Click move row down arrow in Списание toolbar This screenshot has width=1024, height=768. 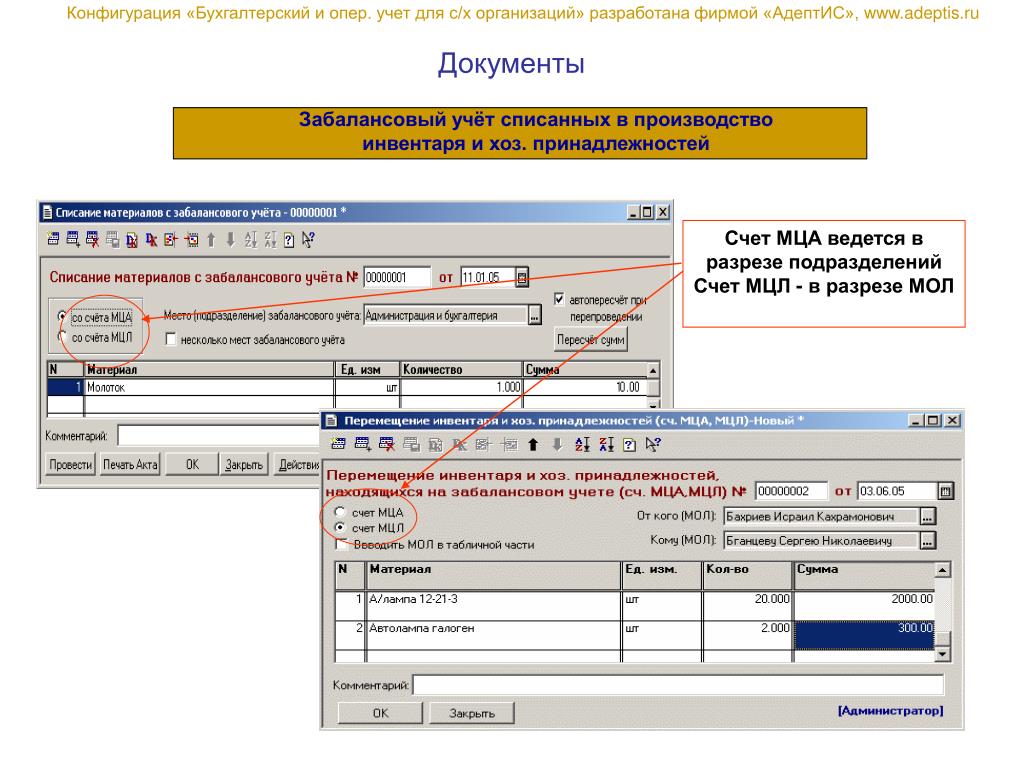click(x=231, y=240)
